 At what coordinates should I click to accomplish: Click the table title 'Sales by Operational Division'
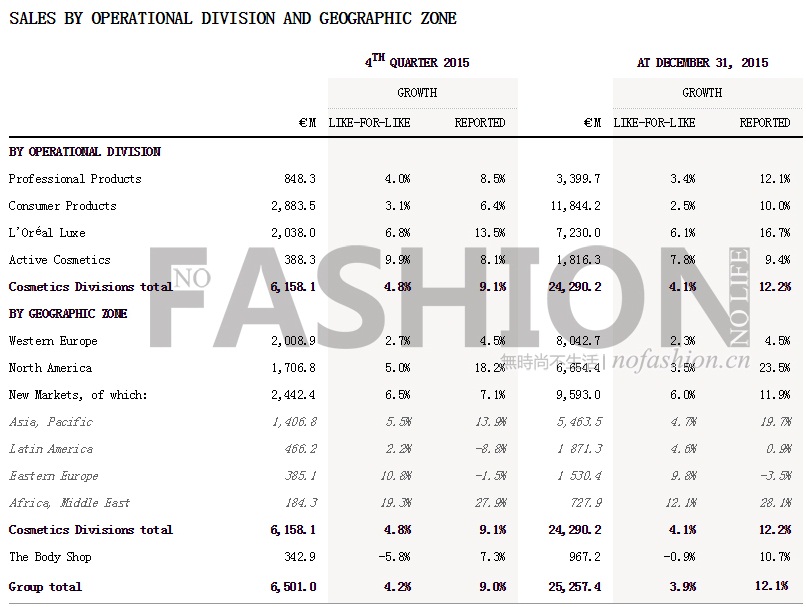coord(232,18)
